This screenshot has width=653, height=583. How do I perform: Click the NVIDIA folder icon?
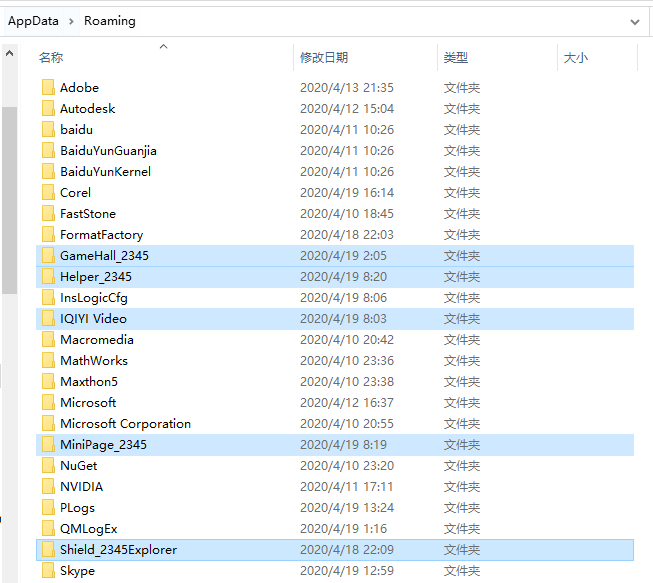pos(48,487)
